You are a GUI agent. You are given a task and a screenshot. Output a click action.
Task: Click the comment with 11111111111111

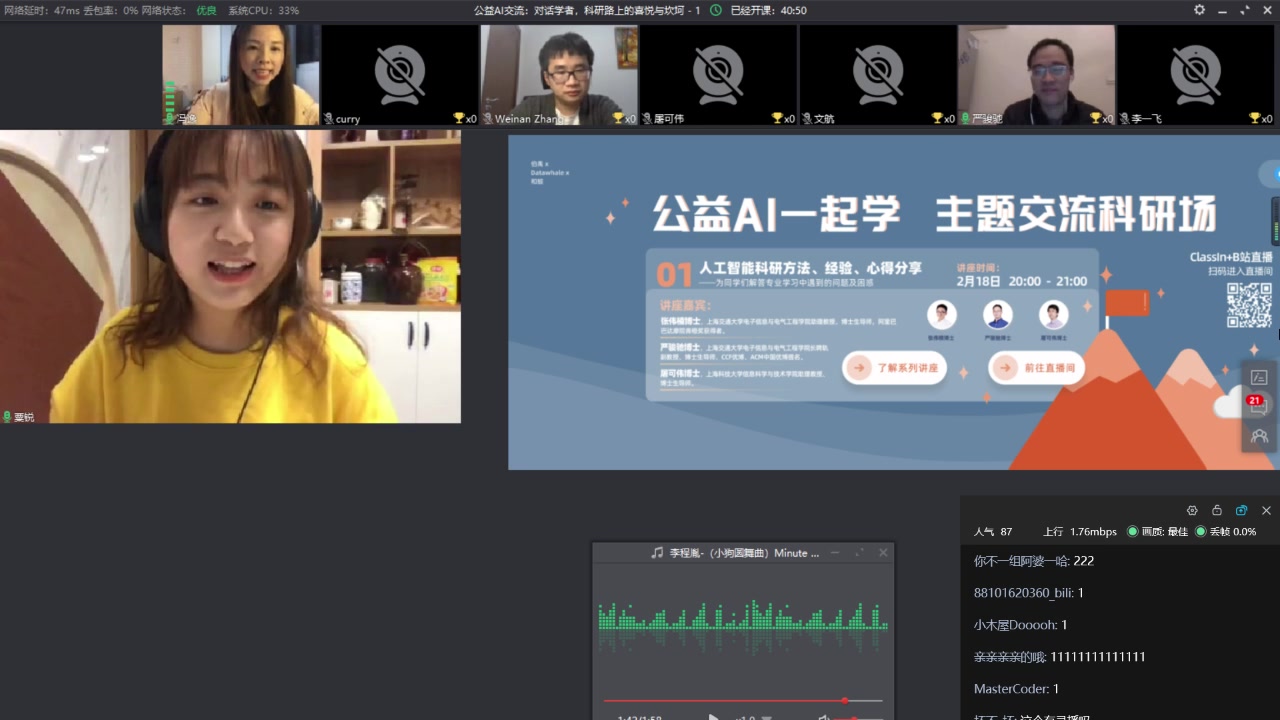click(1060, 657)
